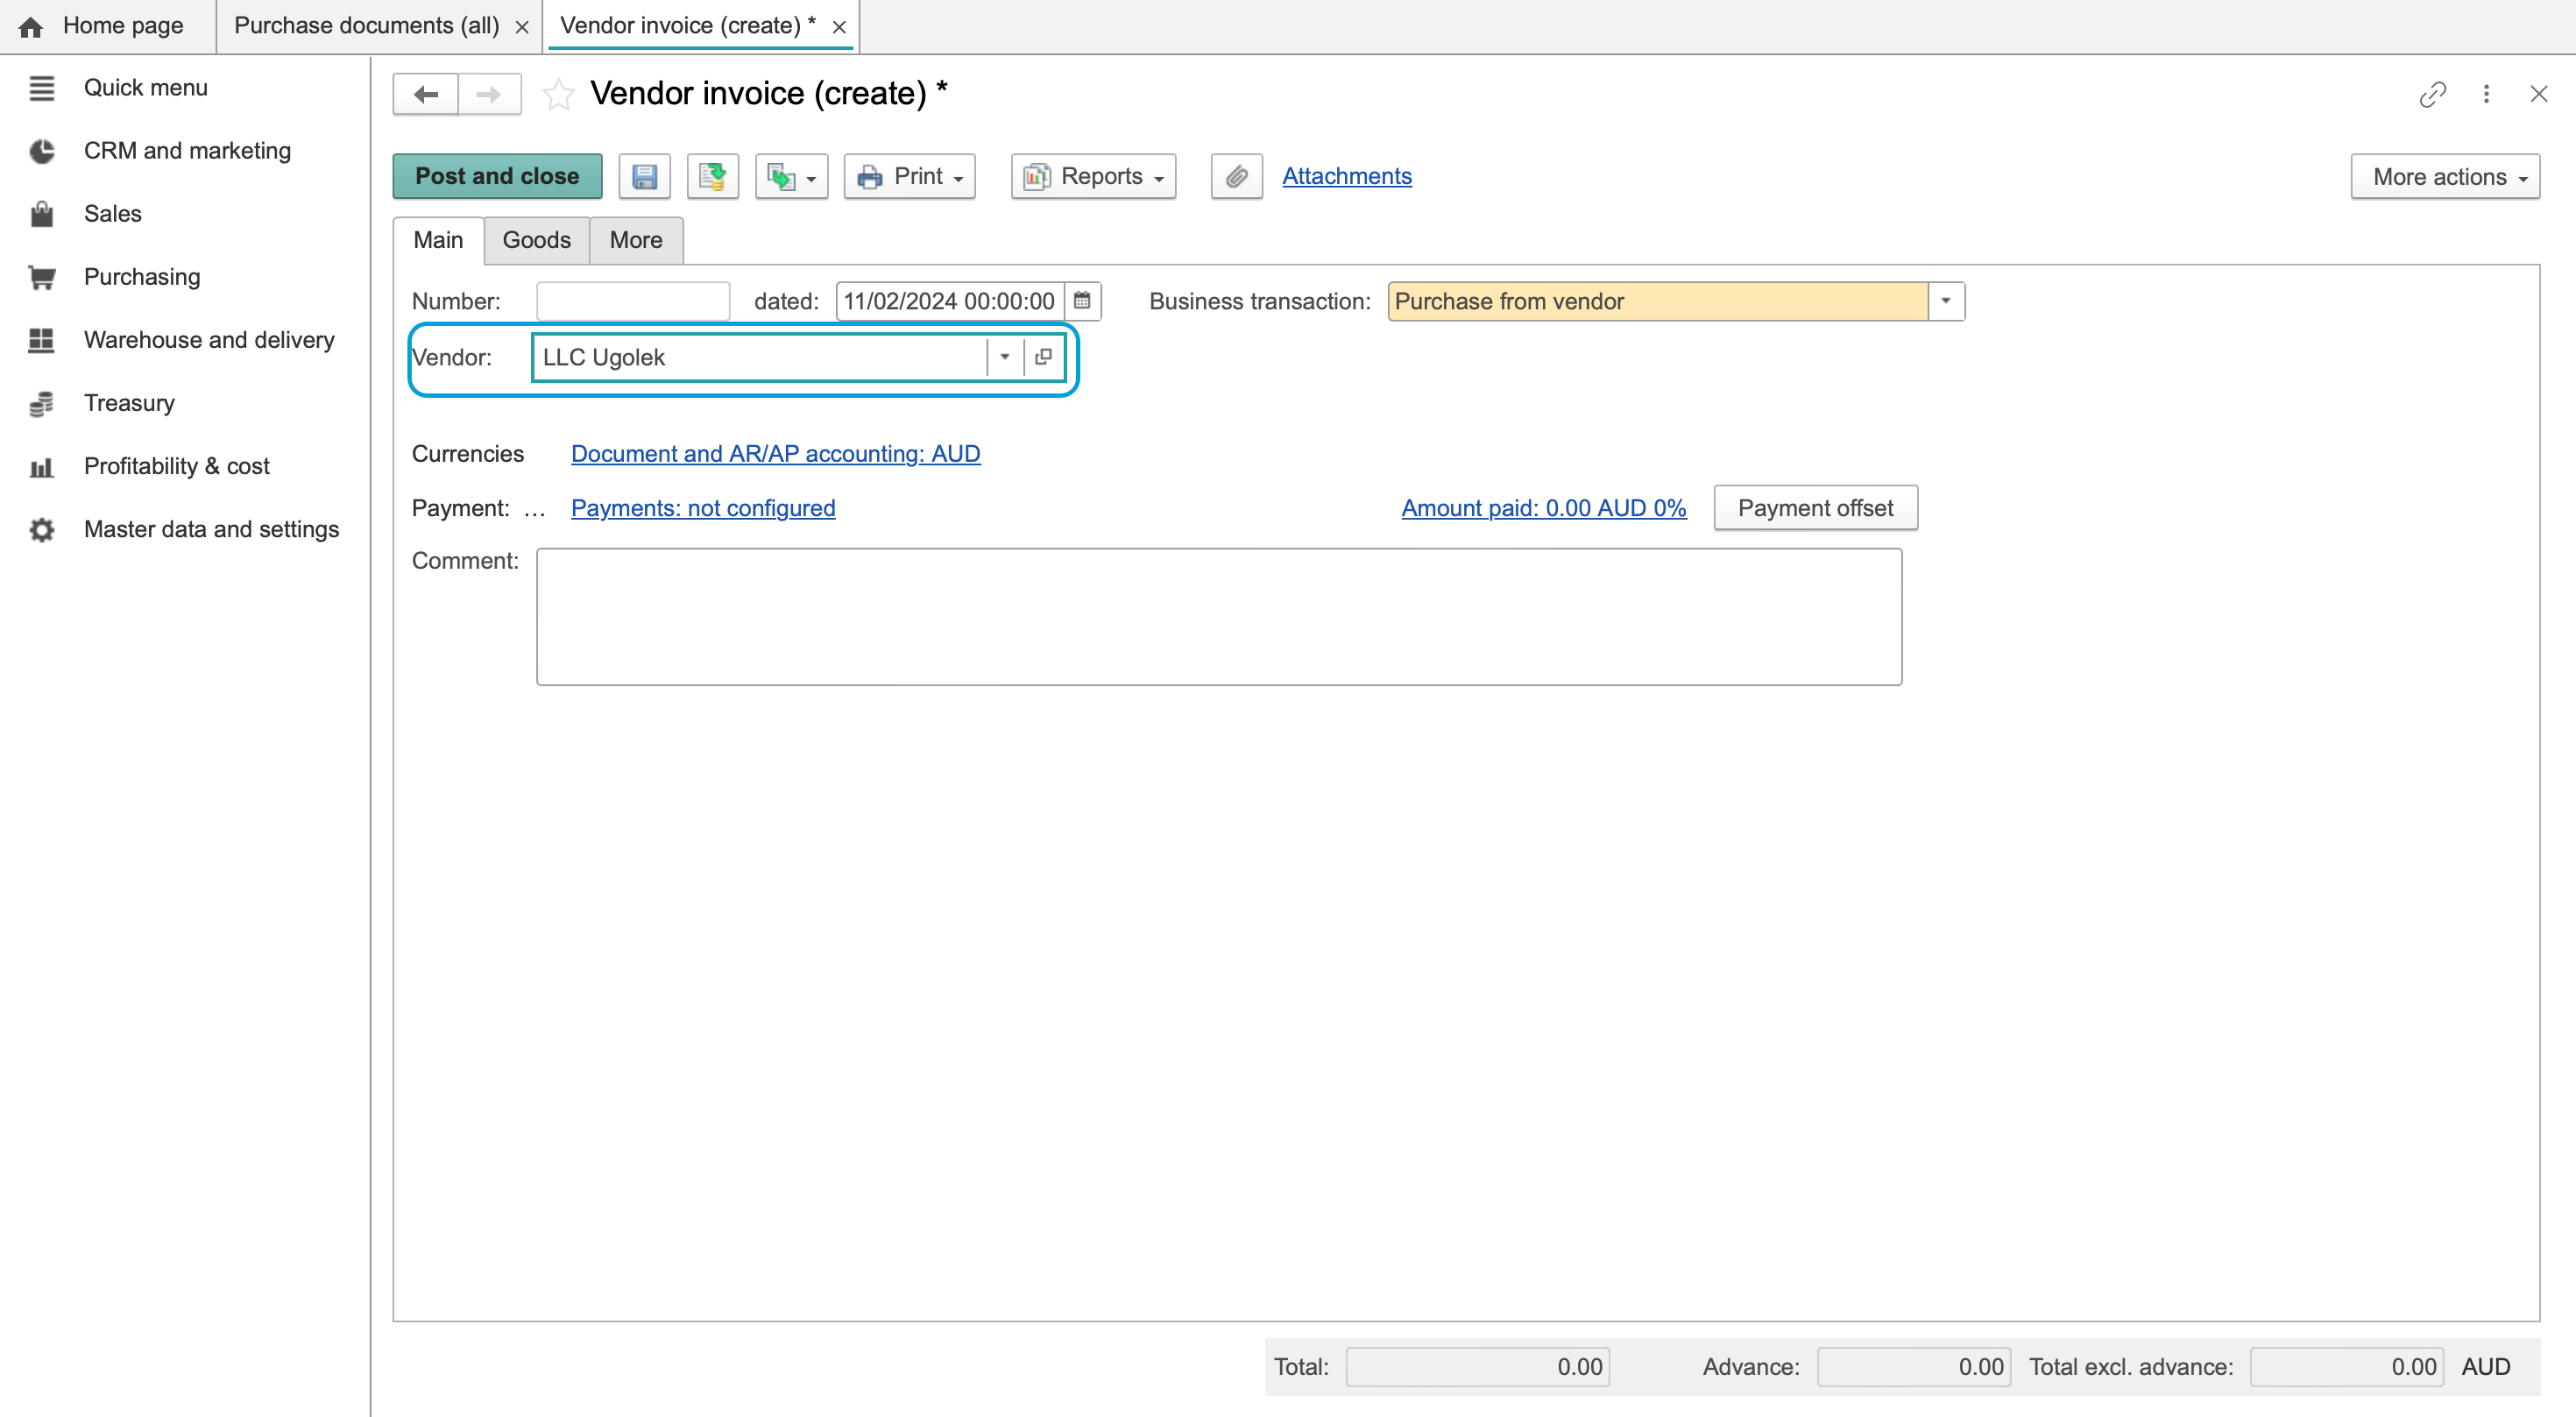Screen dimensions: 2576x1417
Task: Click the Payment offset button
Action: pos(1815,508)
